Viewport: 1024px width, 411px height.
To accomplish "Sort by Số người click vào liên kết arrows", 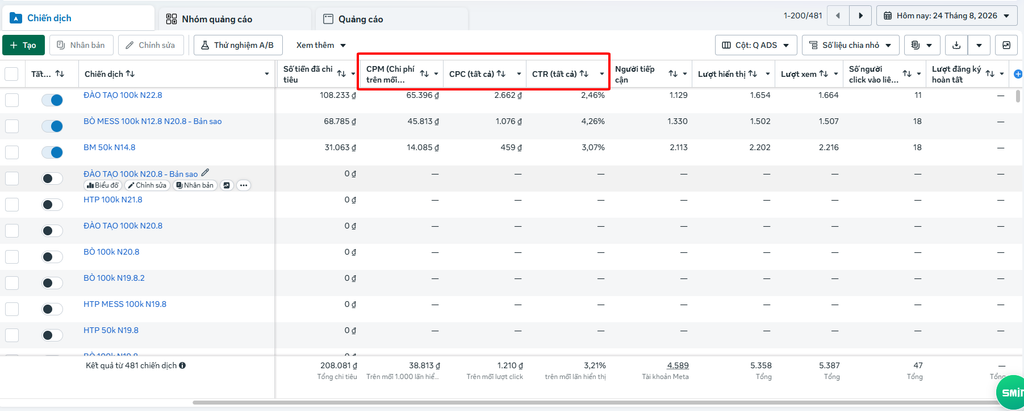I will (x=906, y=74).
